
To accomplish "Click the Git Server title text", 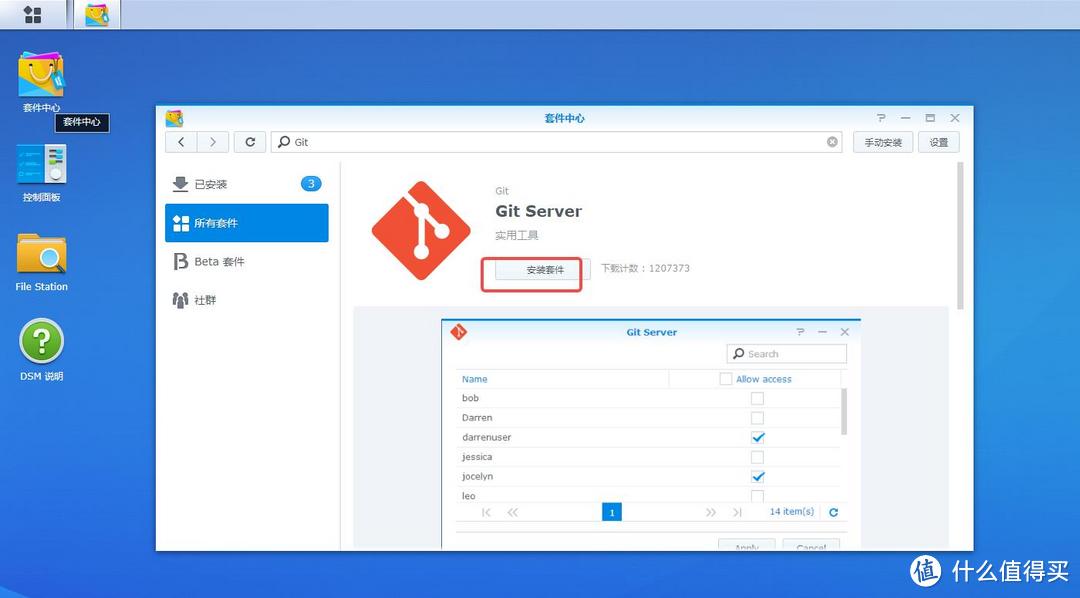I will click(x=539, y=212).
